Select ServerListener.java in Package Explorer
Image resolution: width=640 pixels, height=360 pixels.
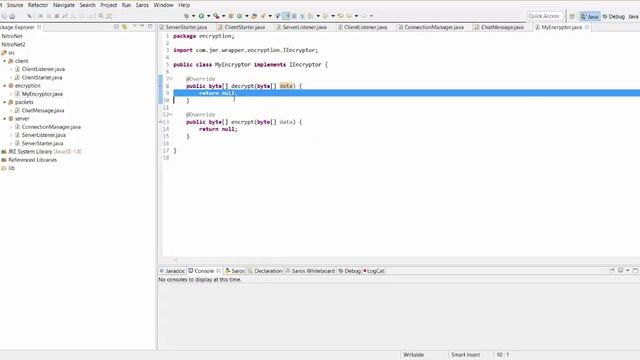pyautogui.click(x=44, y=135)
